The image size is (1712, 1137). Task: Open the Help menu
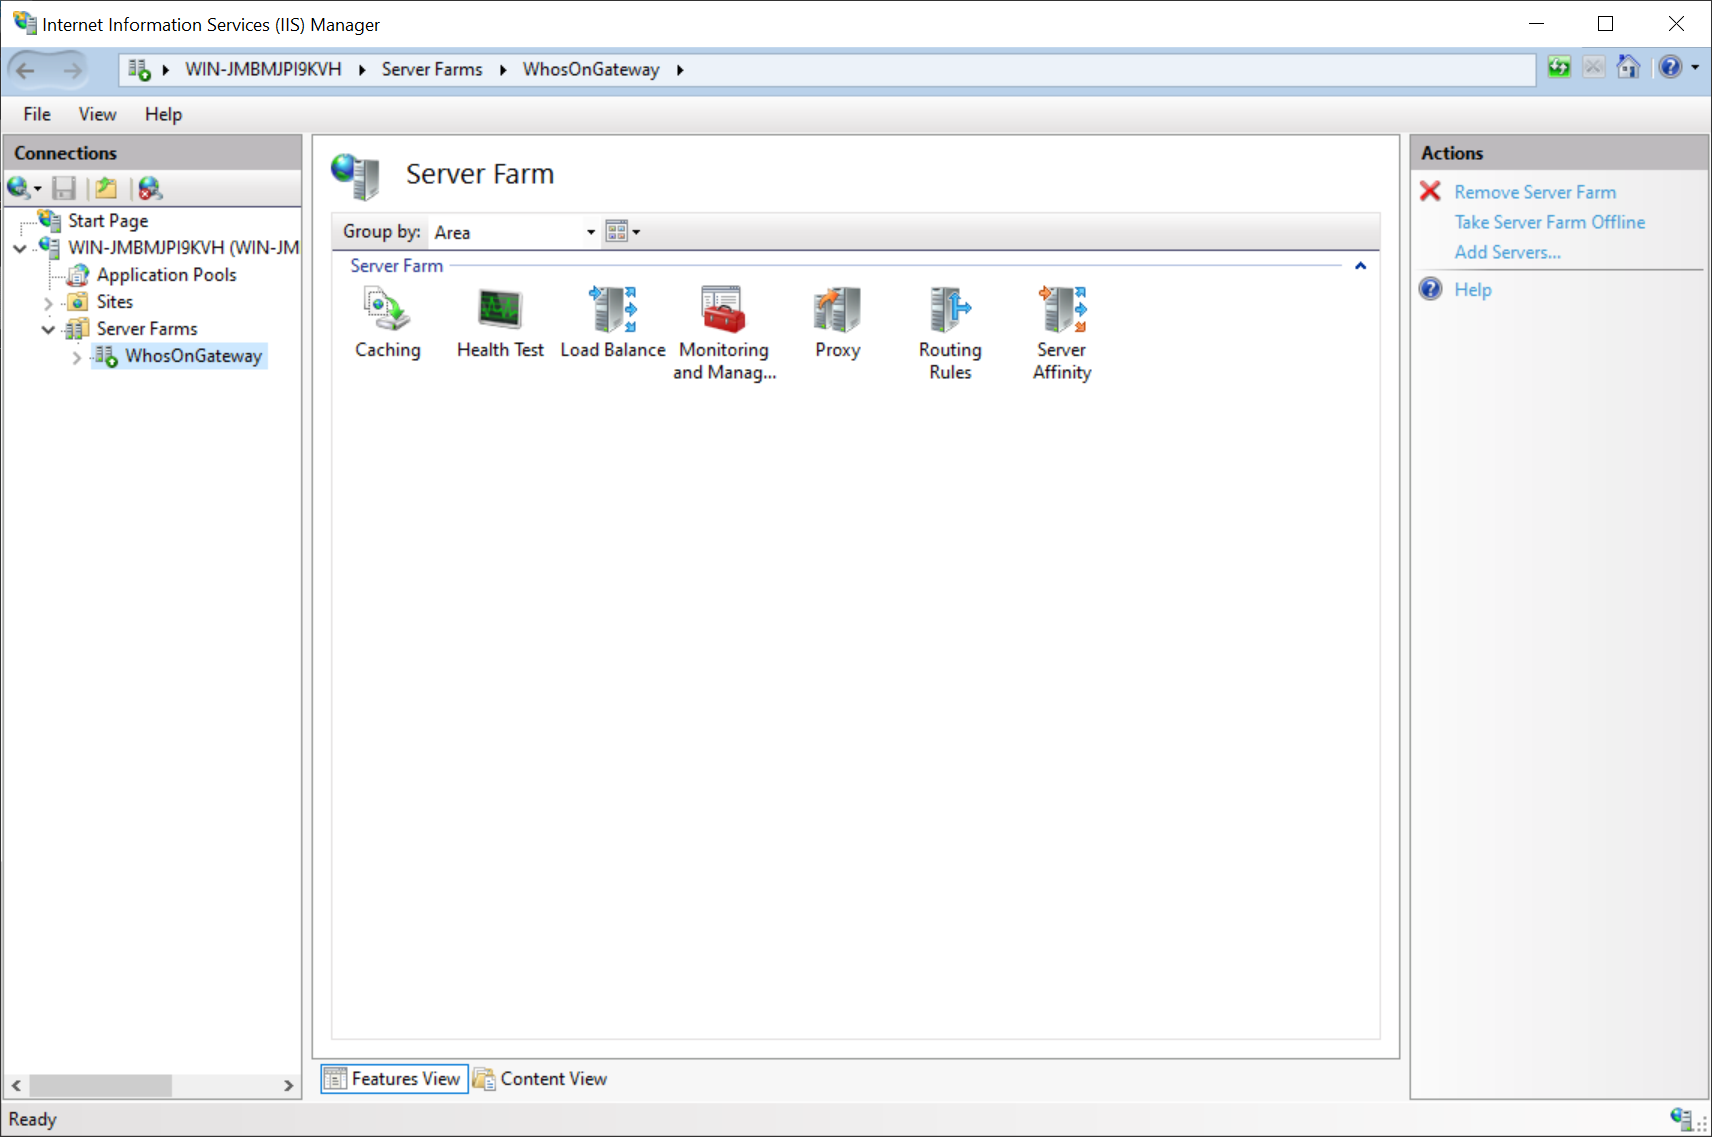pos(163,114)
